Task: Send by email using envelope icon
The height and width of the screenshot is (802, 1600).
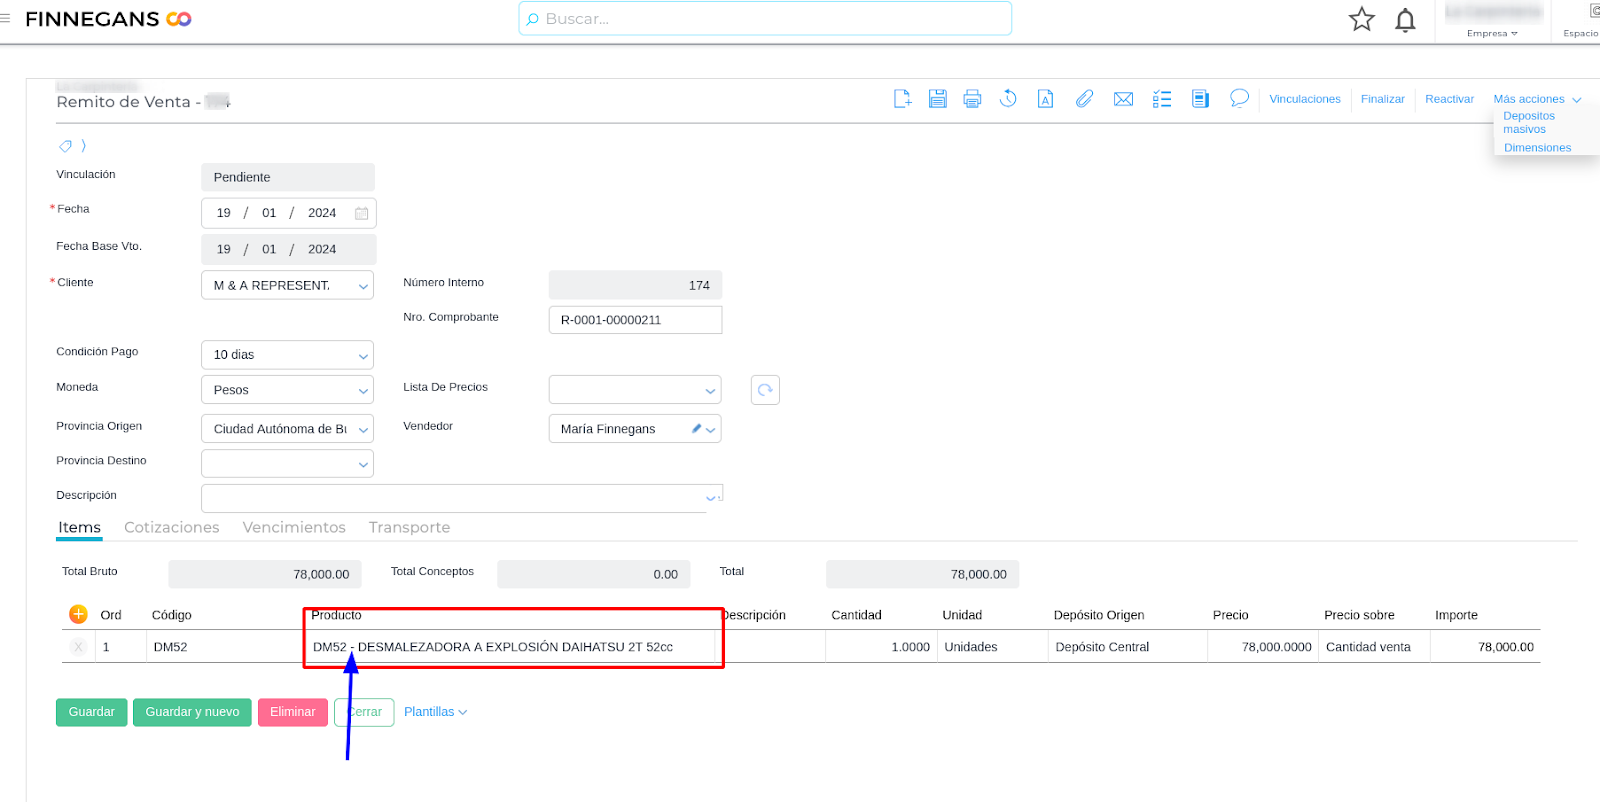Action: pos(1123,99)
